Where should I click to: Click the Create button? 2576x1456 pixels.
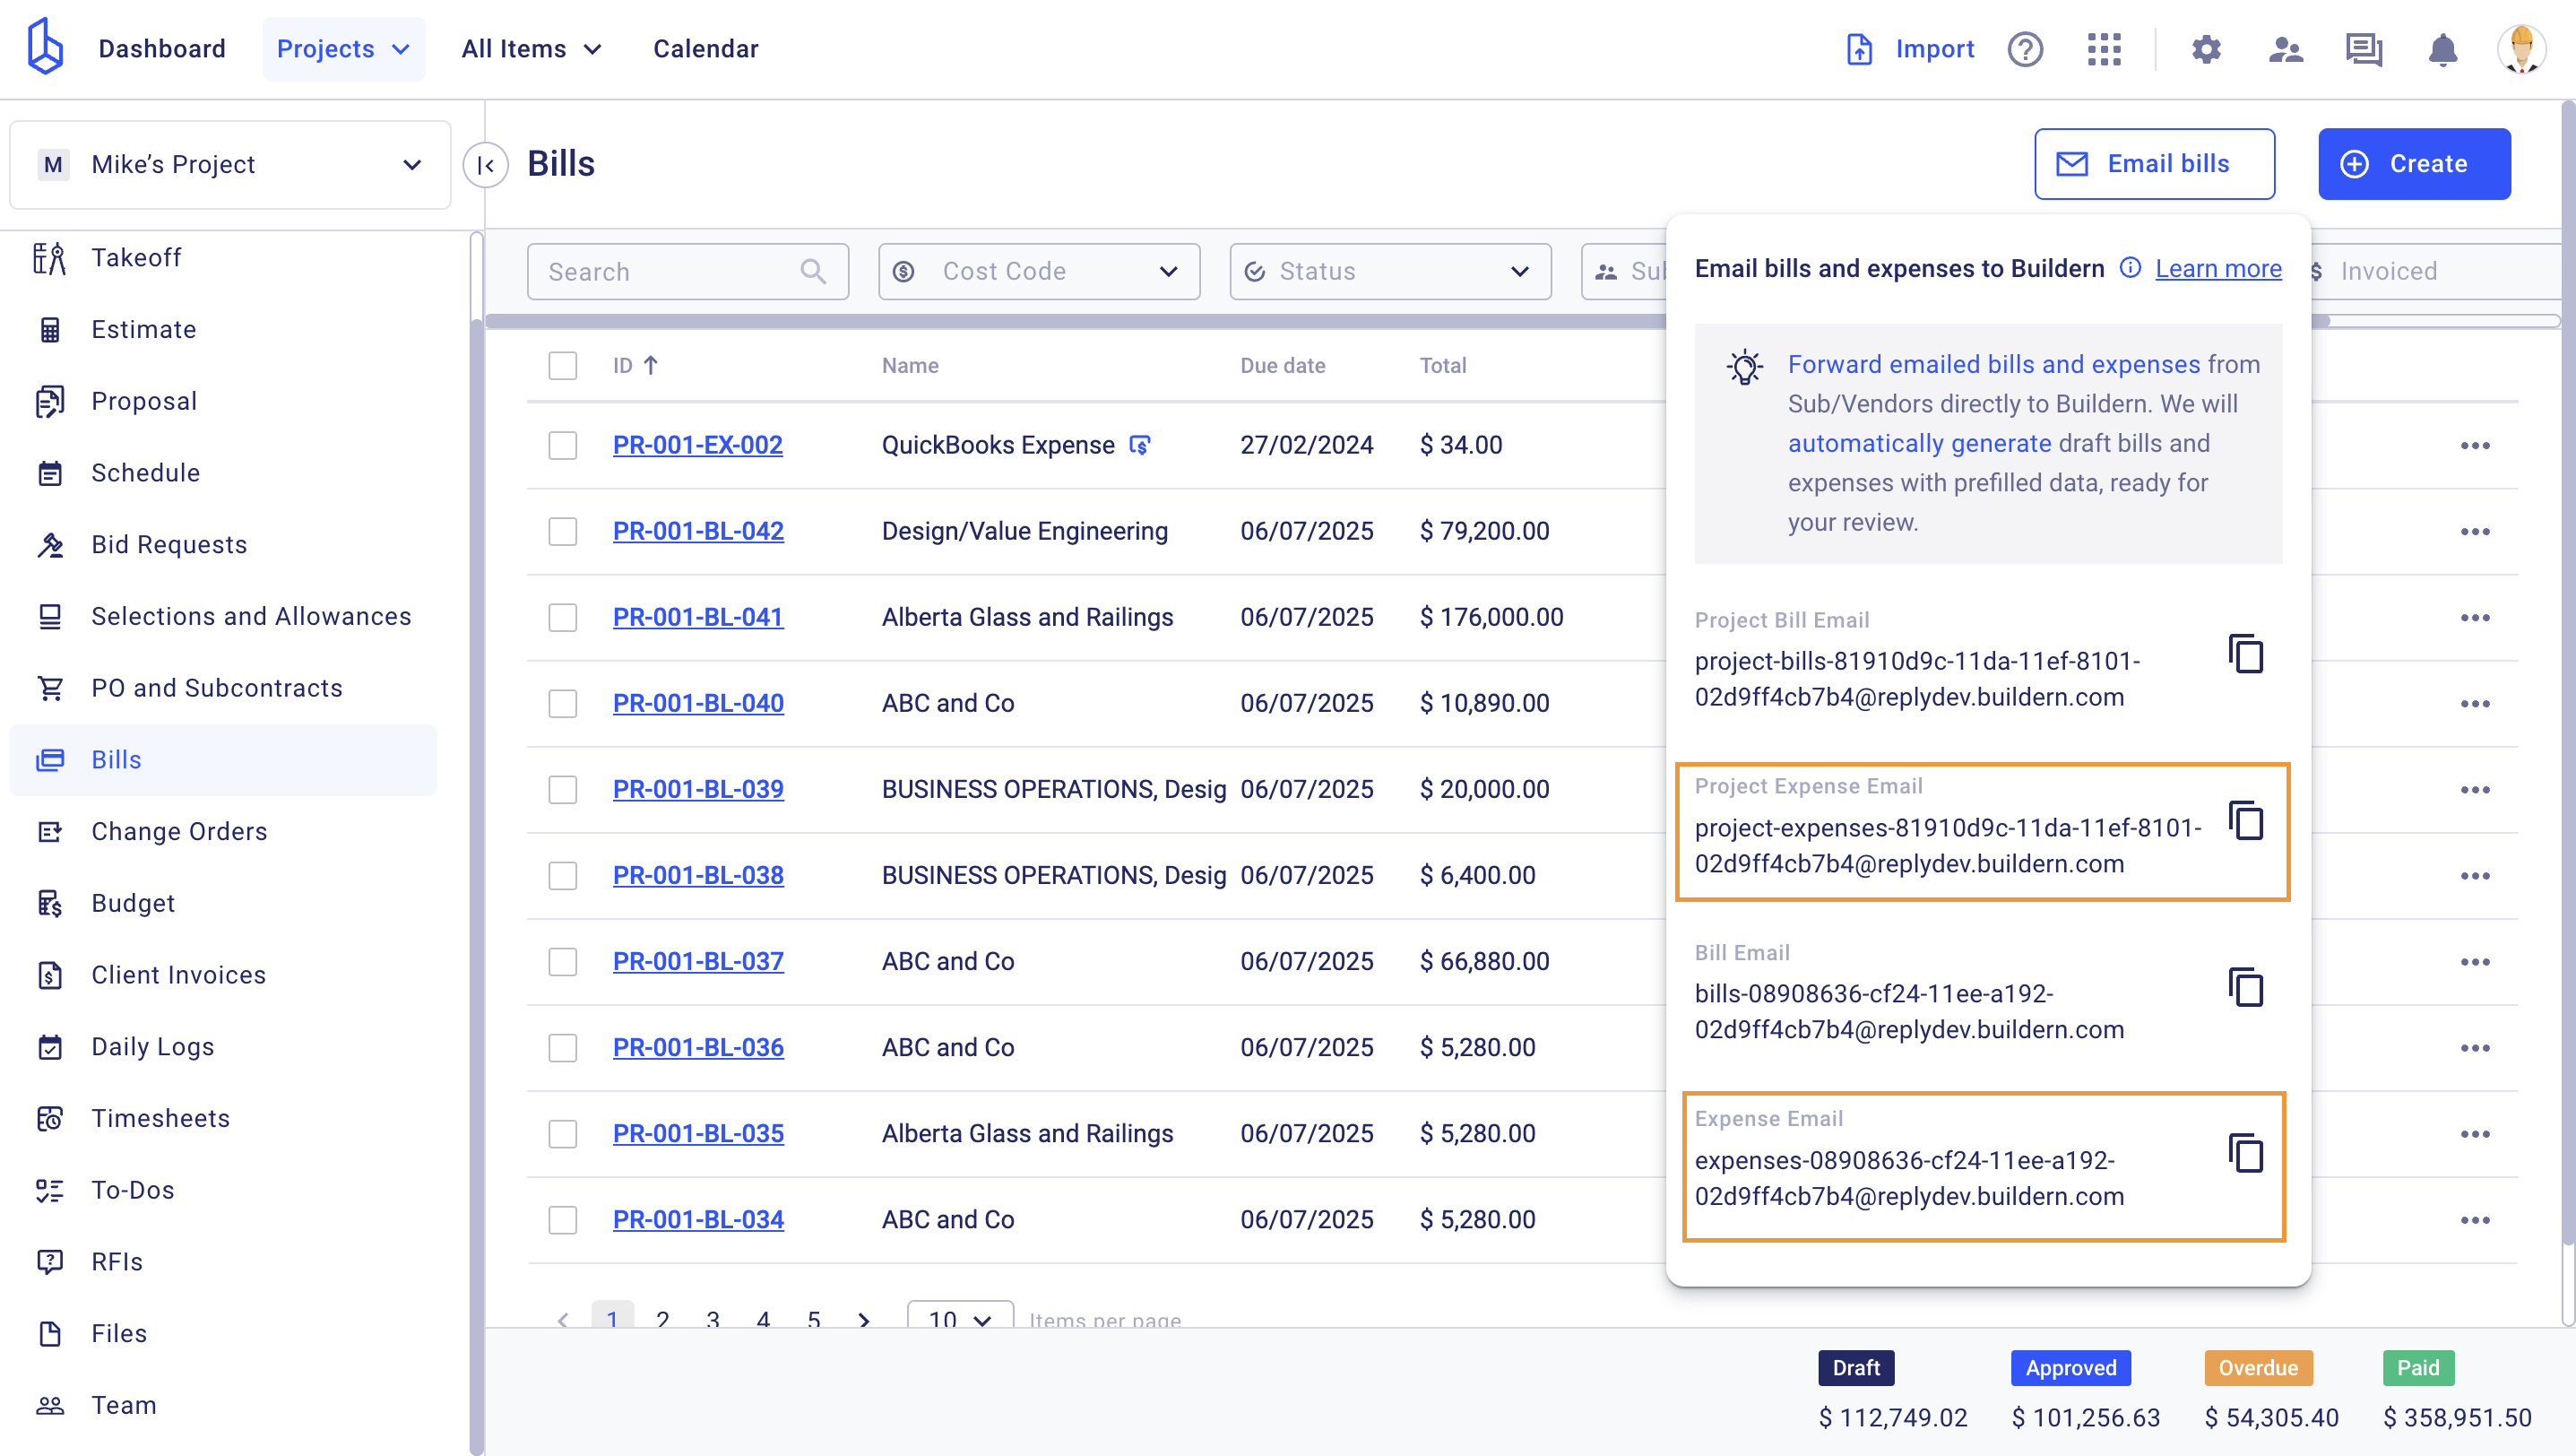coord(2414,164)
